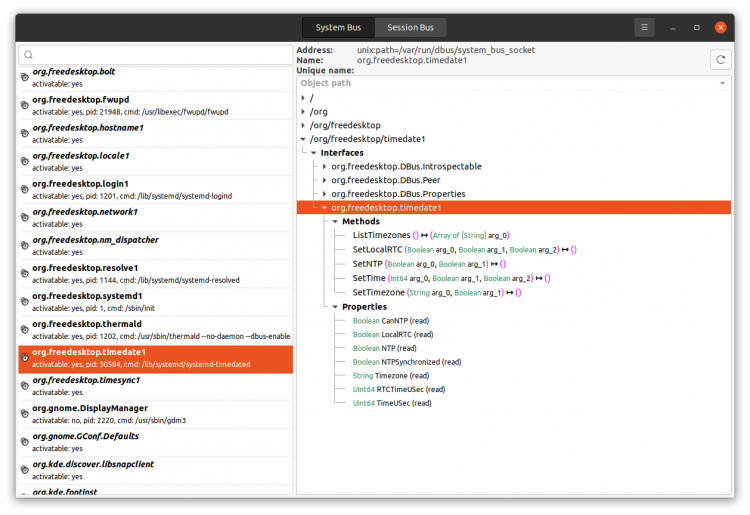
Task: Click the gear icon beside org.freedesktop.systemd1
Action: click(x=25, y=301)
